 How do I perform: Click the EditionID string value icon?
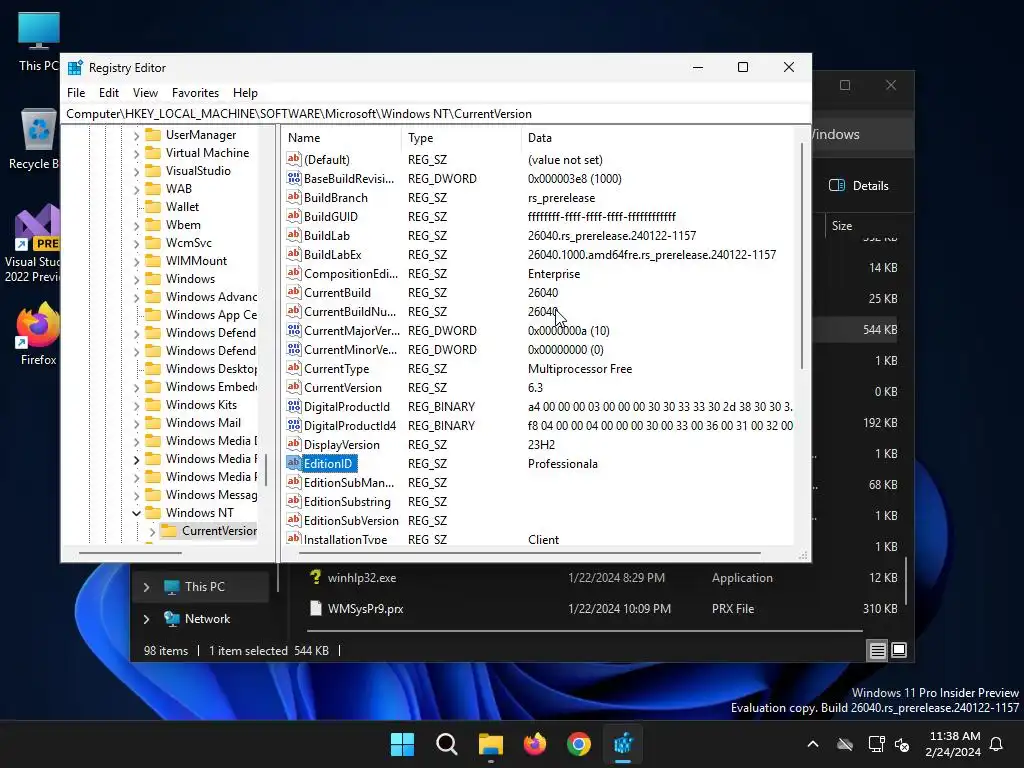pyautogui.click(x=294, y=462)
